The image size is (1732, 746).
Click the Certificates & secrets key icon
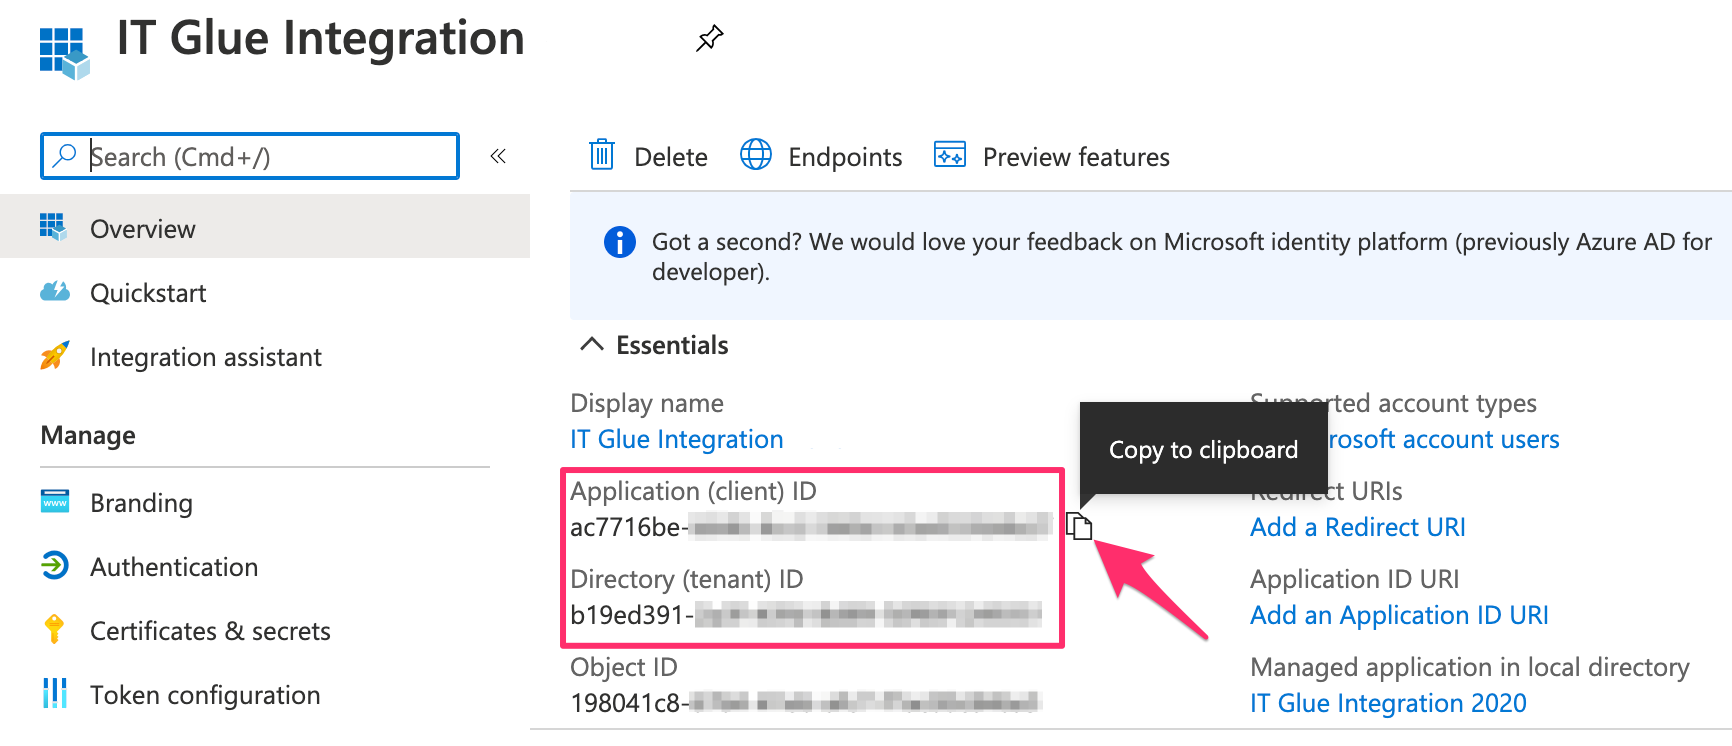55,630
